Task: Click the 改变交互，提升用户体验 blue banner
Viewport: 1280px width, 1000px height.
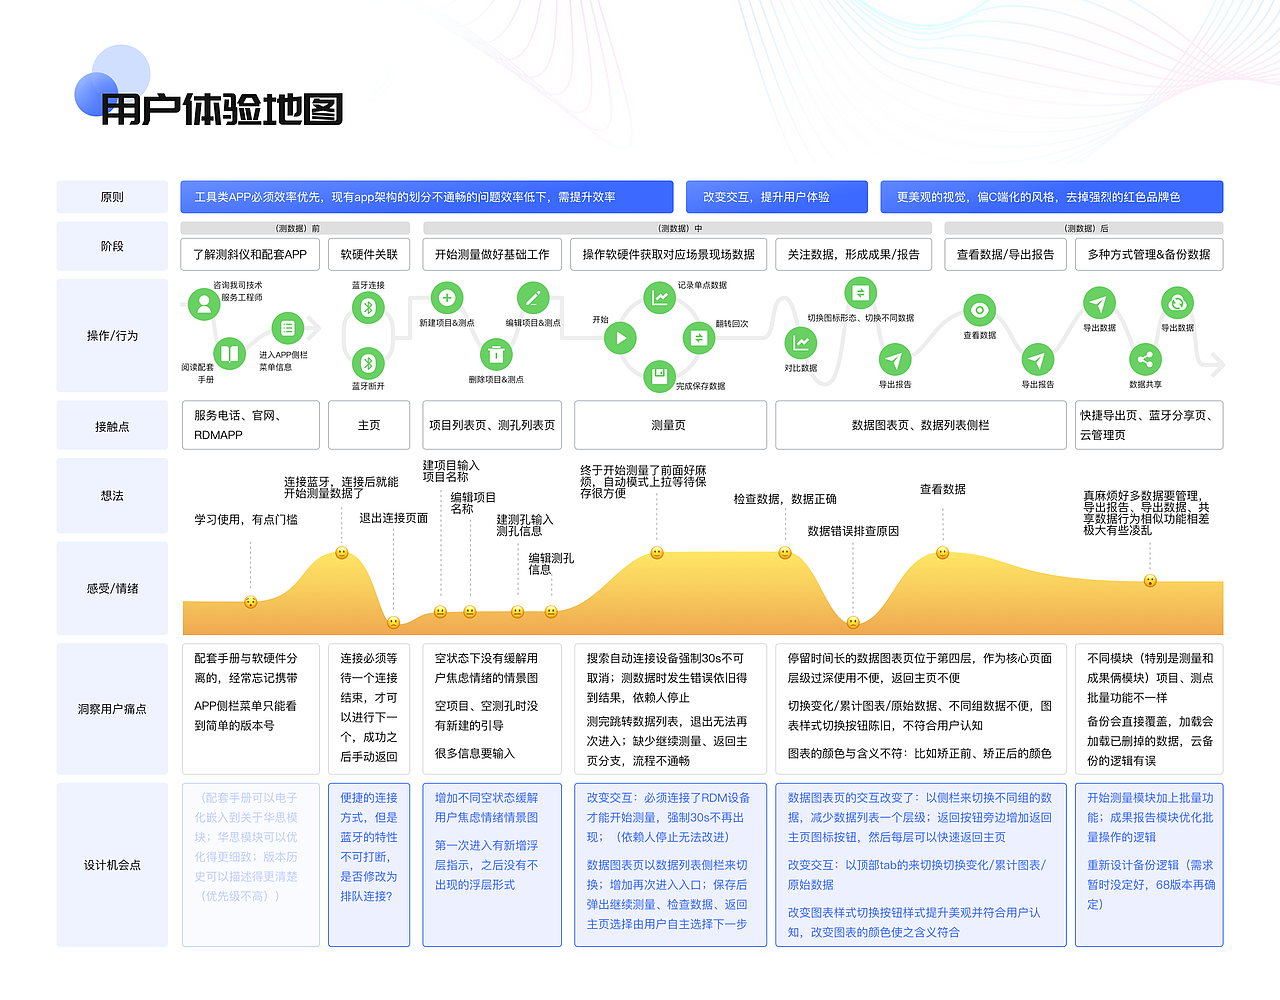Action: pyautogui.click(x=776, y=197)
